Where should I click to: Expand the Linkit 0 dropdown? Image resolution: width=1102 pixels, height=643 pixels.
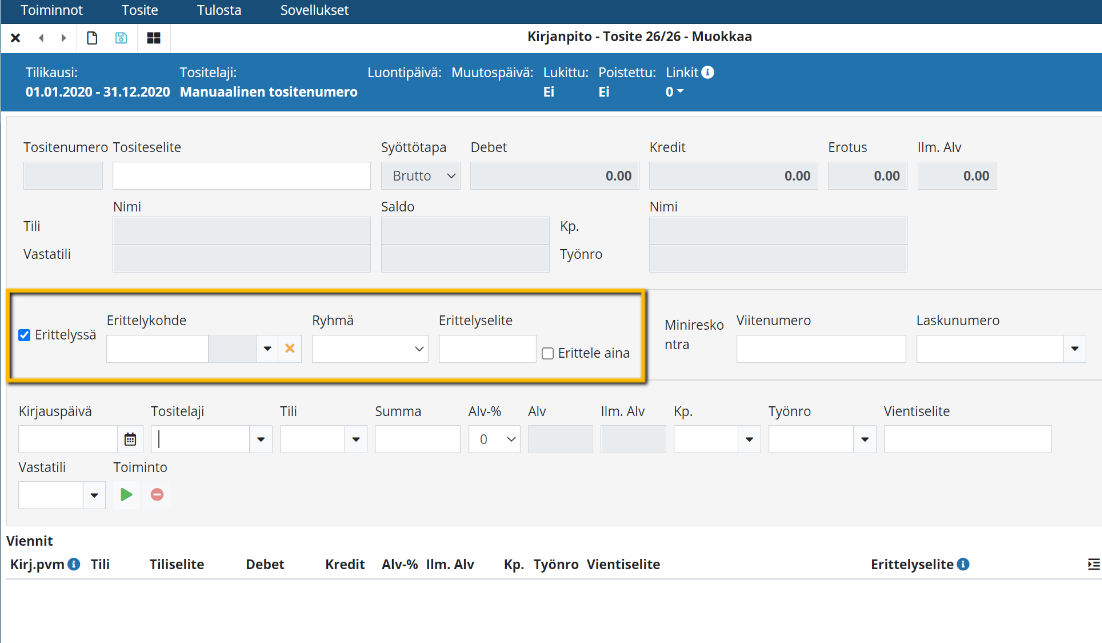tap(675, 92)
